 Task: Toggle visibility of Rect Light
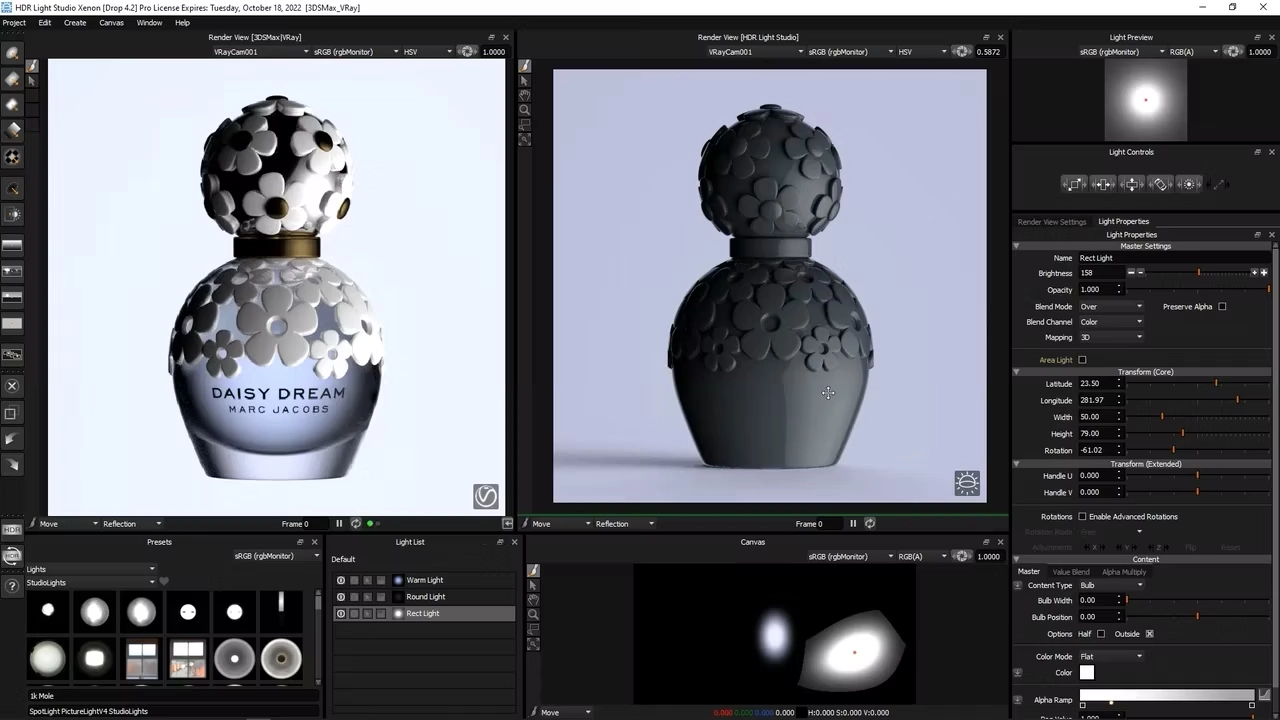(x=341, y=613)
